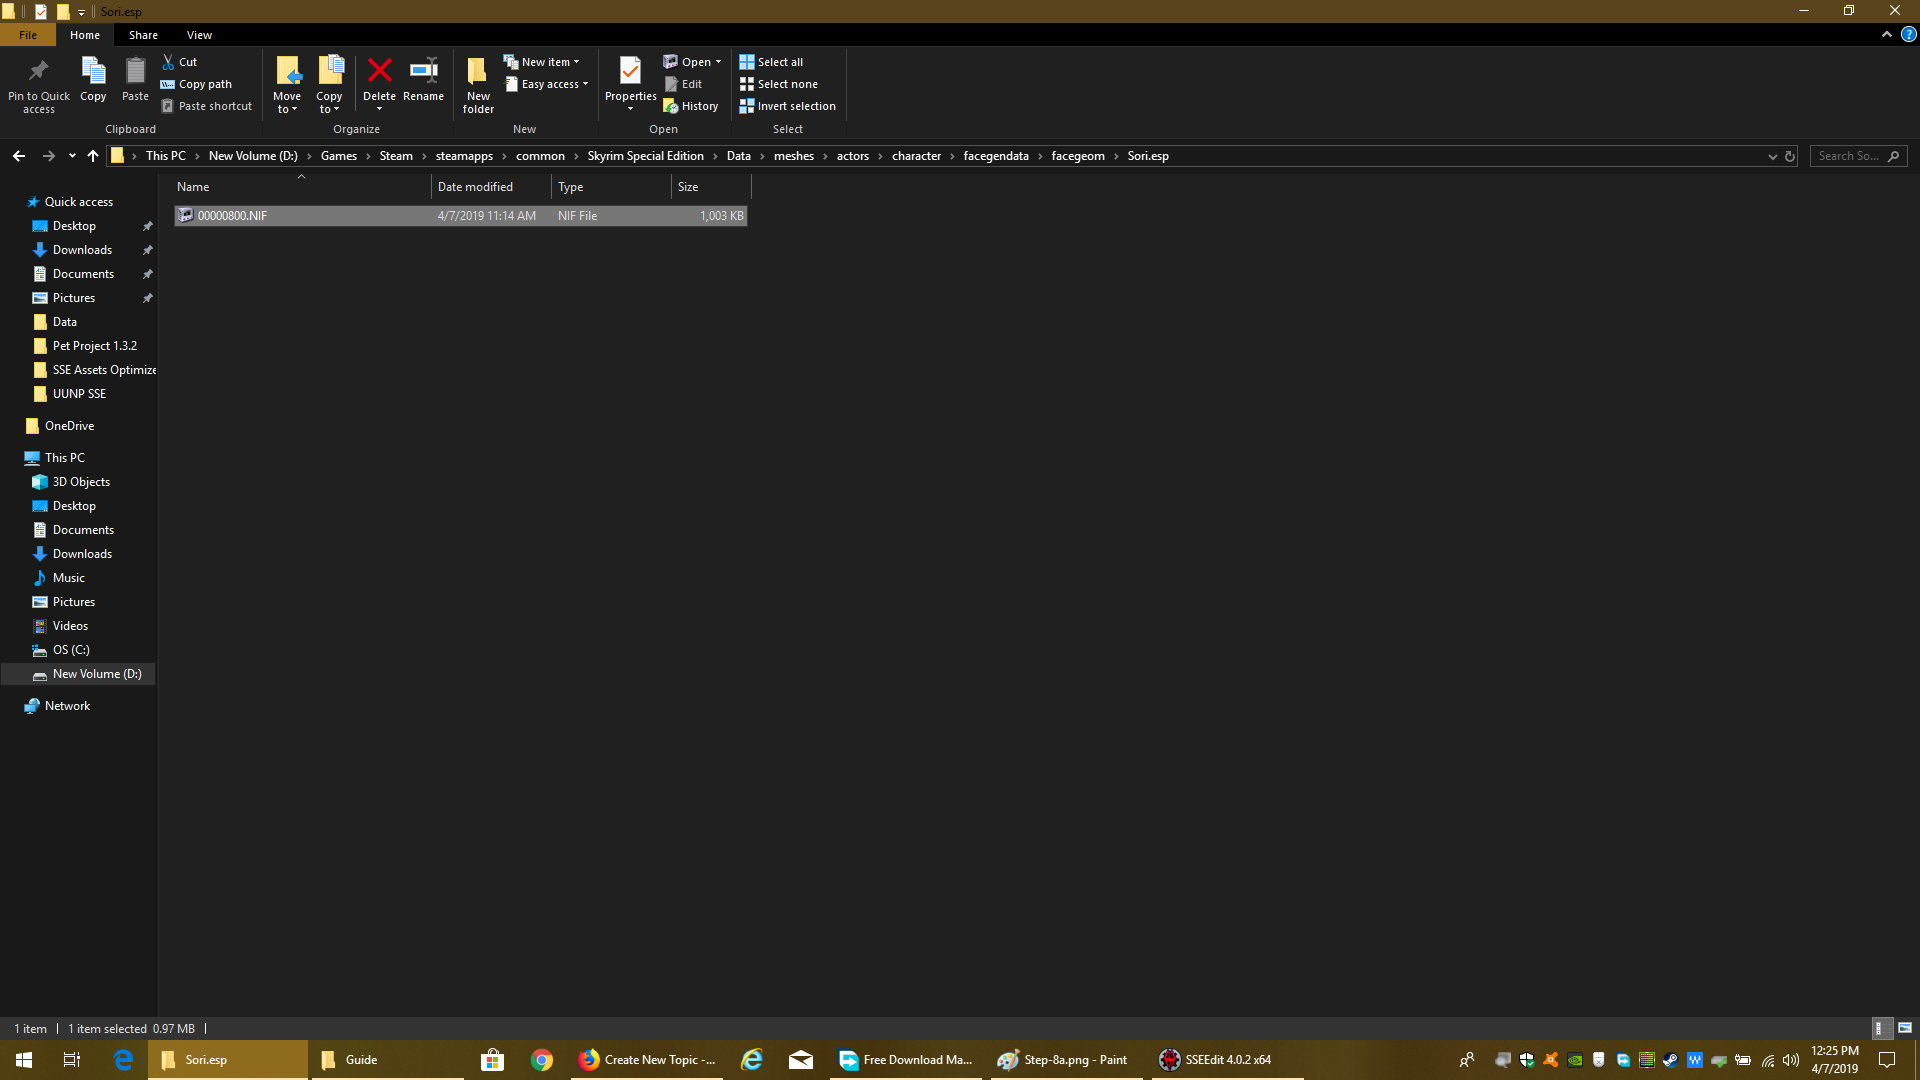
Task: Navigate to meshes breadcrumb
Action: [794, 156]
